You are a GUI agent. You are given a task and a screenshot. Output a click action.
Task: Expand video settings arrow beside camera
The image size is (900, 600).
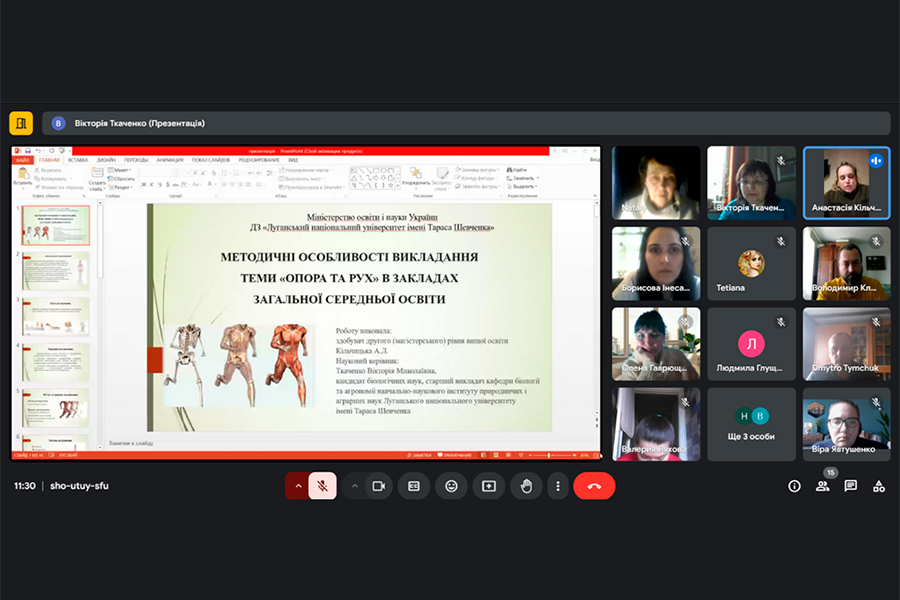click(x=354, y=486)
